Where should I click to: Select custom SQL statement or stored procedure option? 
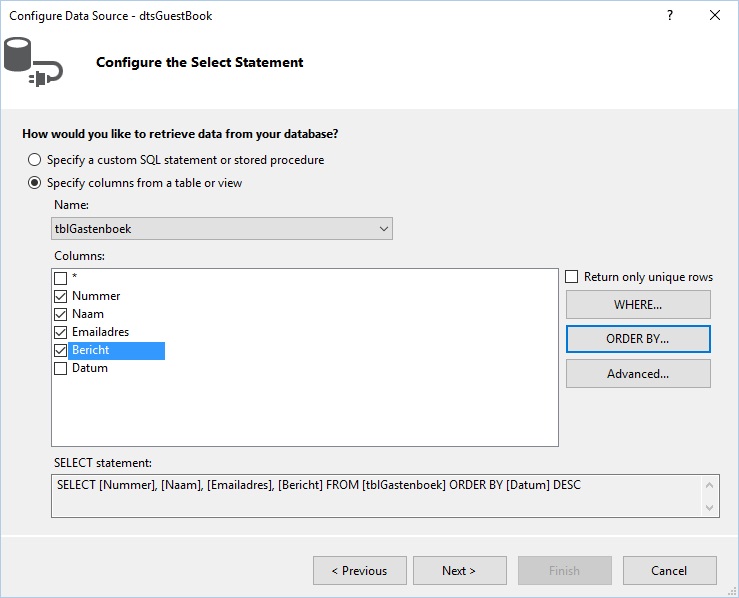coord(34,160)
